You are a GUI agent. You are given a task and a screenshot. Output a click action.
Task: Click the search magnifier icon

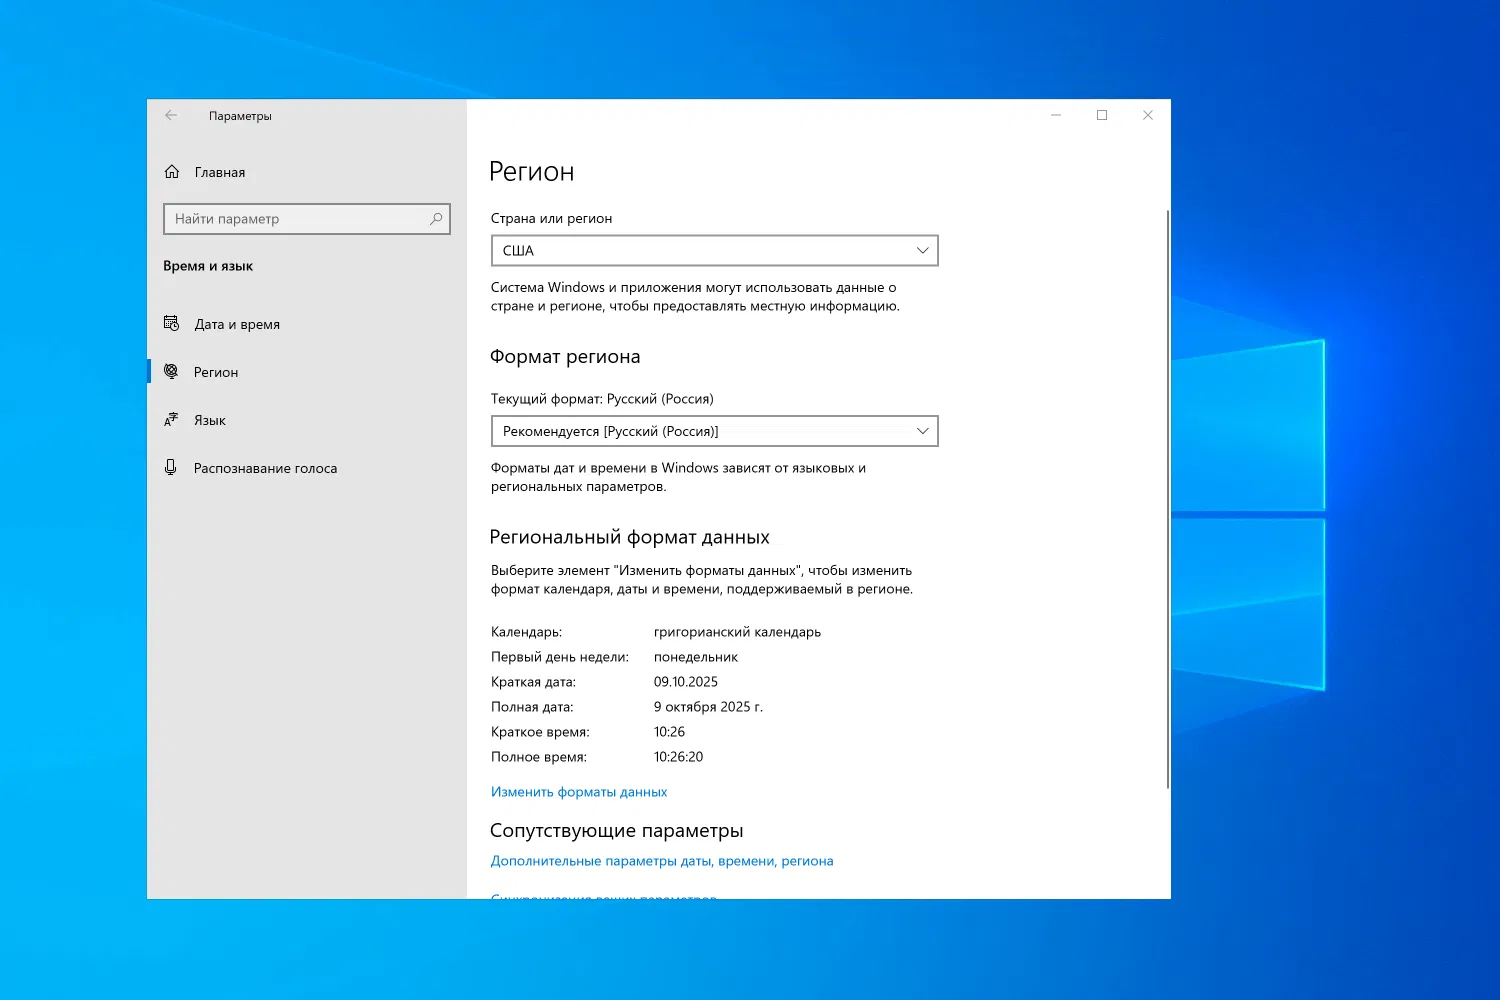point(436,218)
